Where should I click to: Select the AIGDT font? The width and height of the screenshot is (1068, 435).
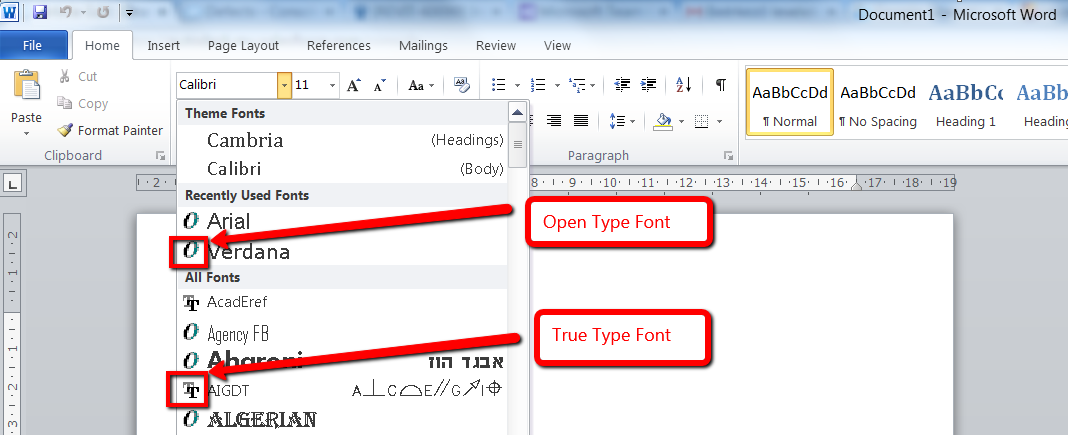click(343, 389)
